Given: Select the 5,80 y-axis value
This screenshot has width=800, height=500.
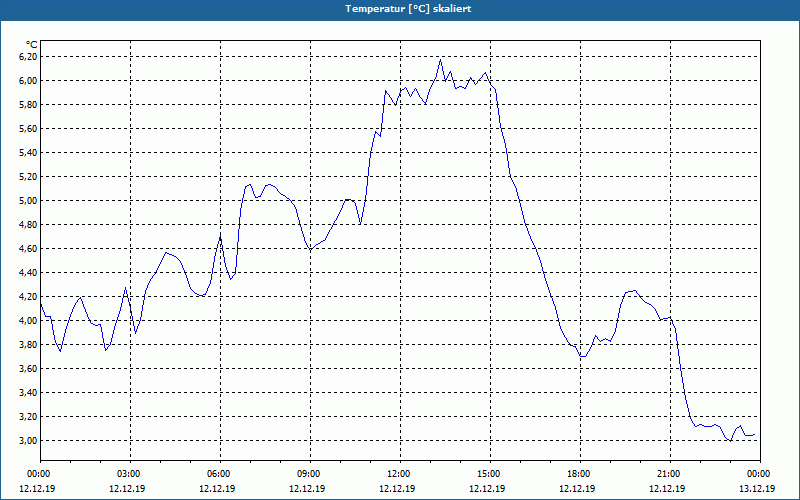Looking at the screenshot, I should pyautogui.click(x=28, y=105).
